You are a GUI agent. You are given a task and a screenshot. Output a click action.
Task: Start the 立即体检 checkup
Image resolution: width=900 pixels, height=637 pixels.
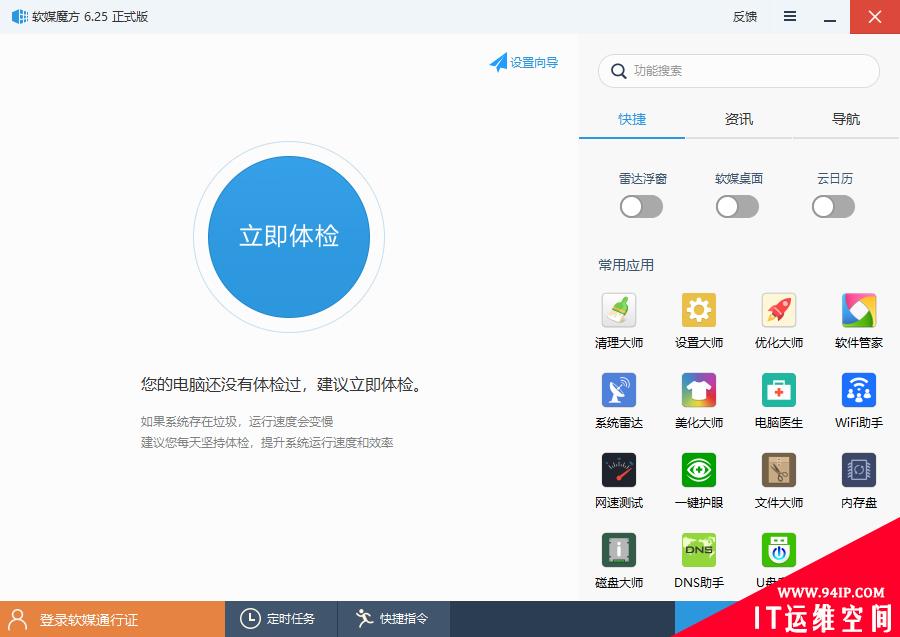point(289,236)
